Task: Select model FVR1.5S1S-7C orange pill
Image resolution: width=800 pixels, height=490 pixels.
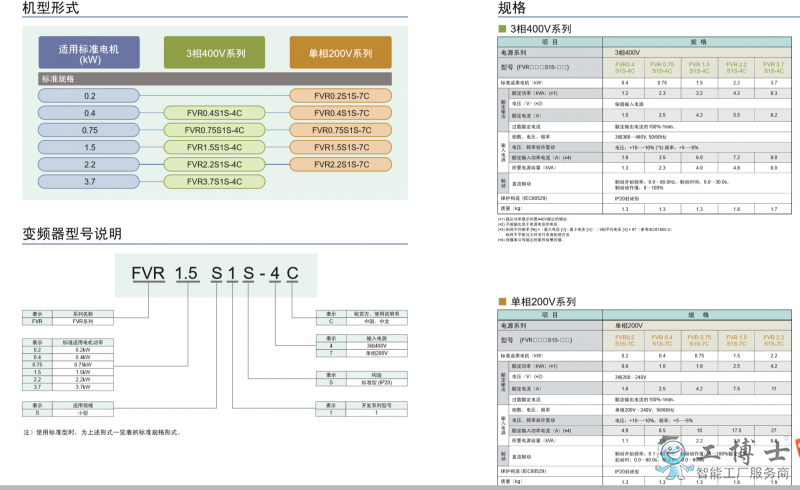Action: pyautogui.click(x=341, y=147)
